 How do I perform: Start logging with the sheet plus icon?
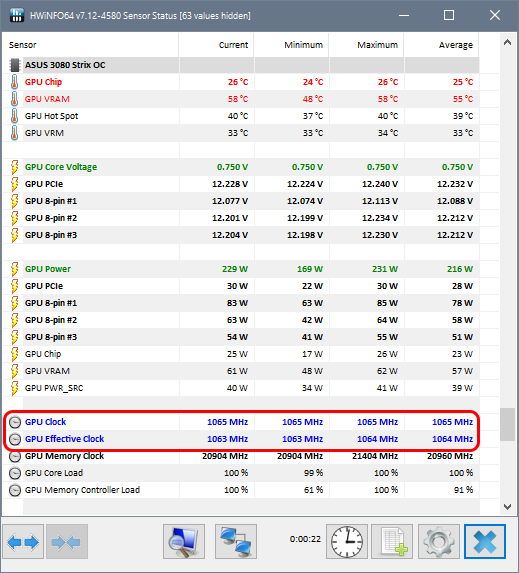point(392,542)
